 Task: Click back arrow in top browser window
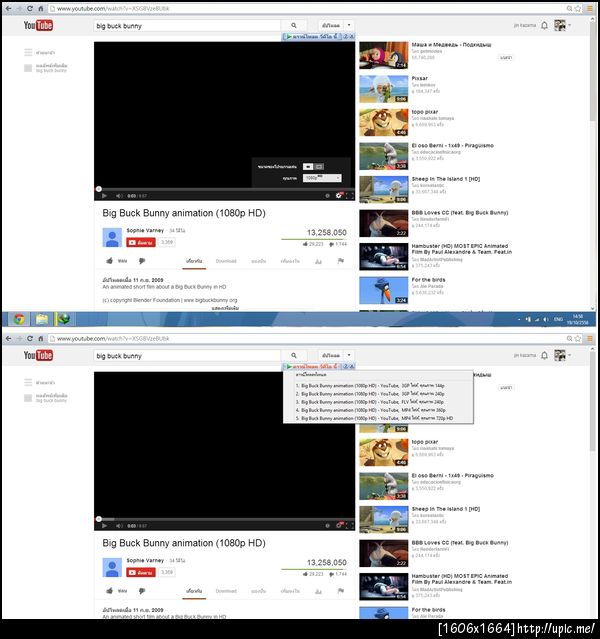(x=9, y=8)
